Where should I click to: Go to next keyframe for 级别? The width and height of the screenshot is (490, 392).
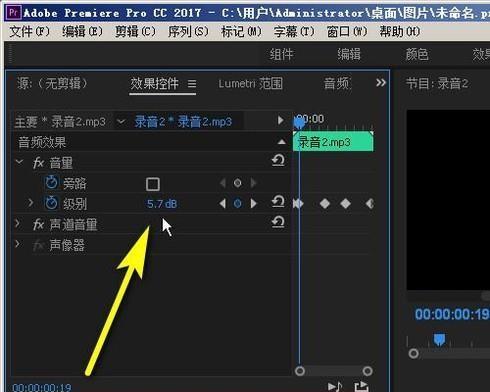click(253, 203)
